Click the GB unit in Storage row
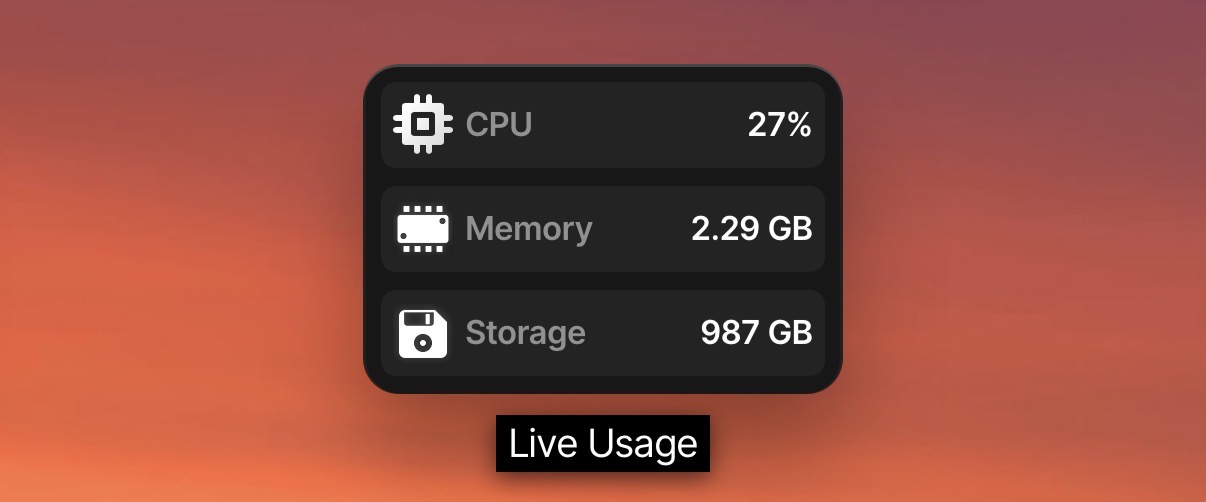The image size is (1206, 502). pyautogui.click(x=789, y=333)
